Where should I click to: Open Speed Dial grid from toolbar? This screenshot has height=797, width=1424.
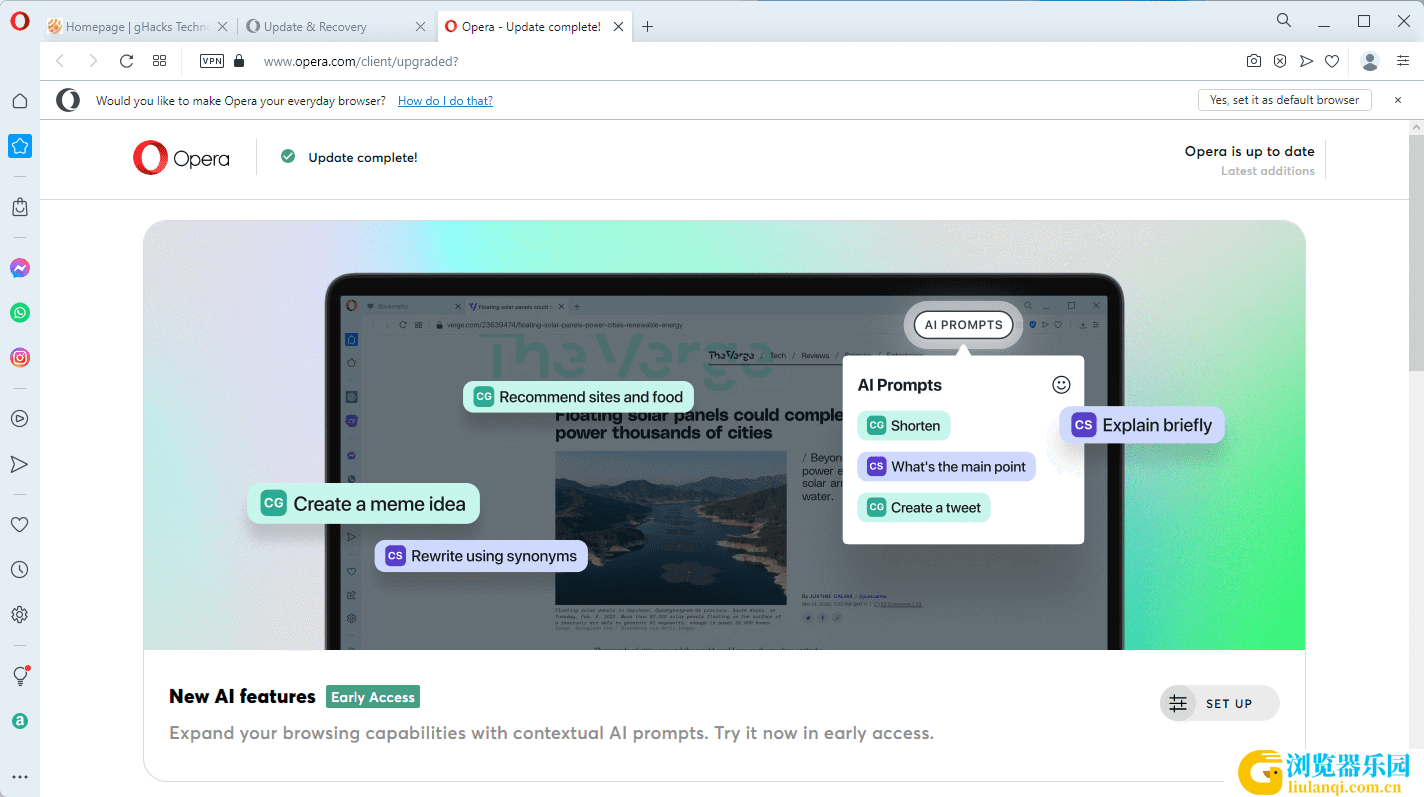159,61
